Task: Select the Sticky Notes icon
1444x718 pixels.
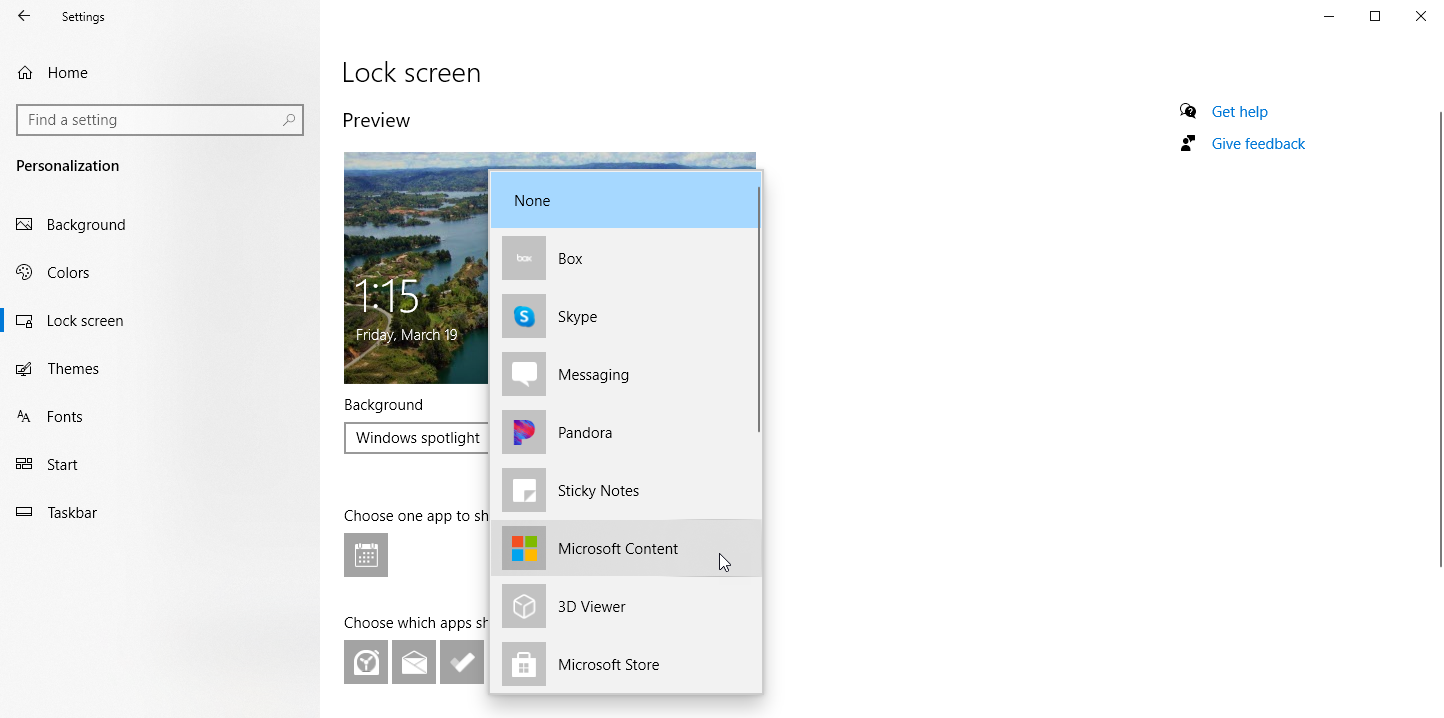Action: 524,490
